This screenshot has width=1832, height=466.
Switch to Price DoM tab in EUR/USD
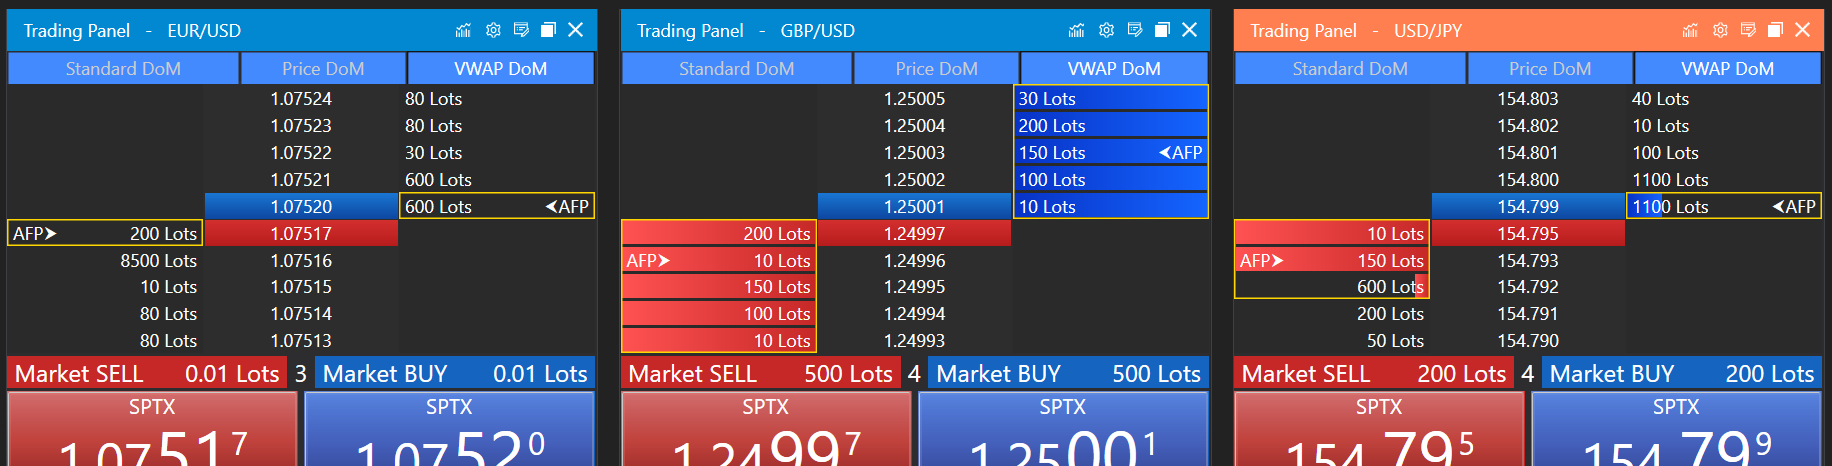click(x=323, y=69)
